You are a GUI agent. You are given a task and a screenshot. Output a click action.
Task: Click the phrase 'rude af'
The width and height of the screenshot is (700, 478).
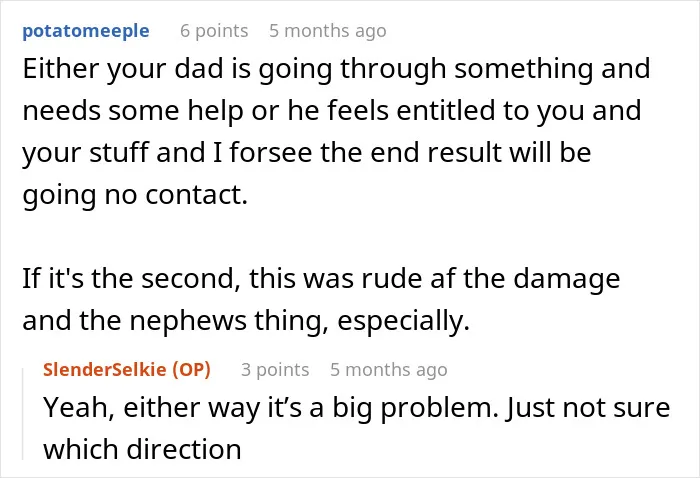coord(408,278)
